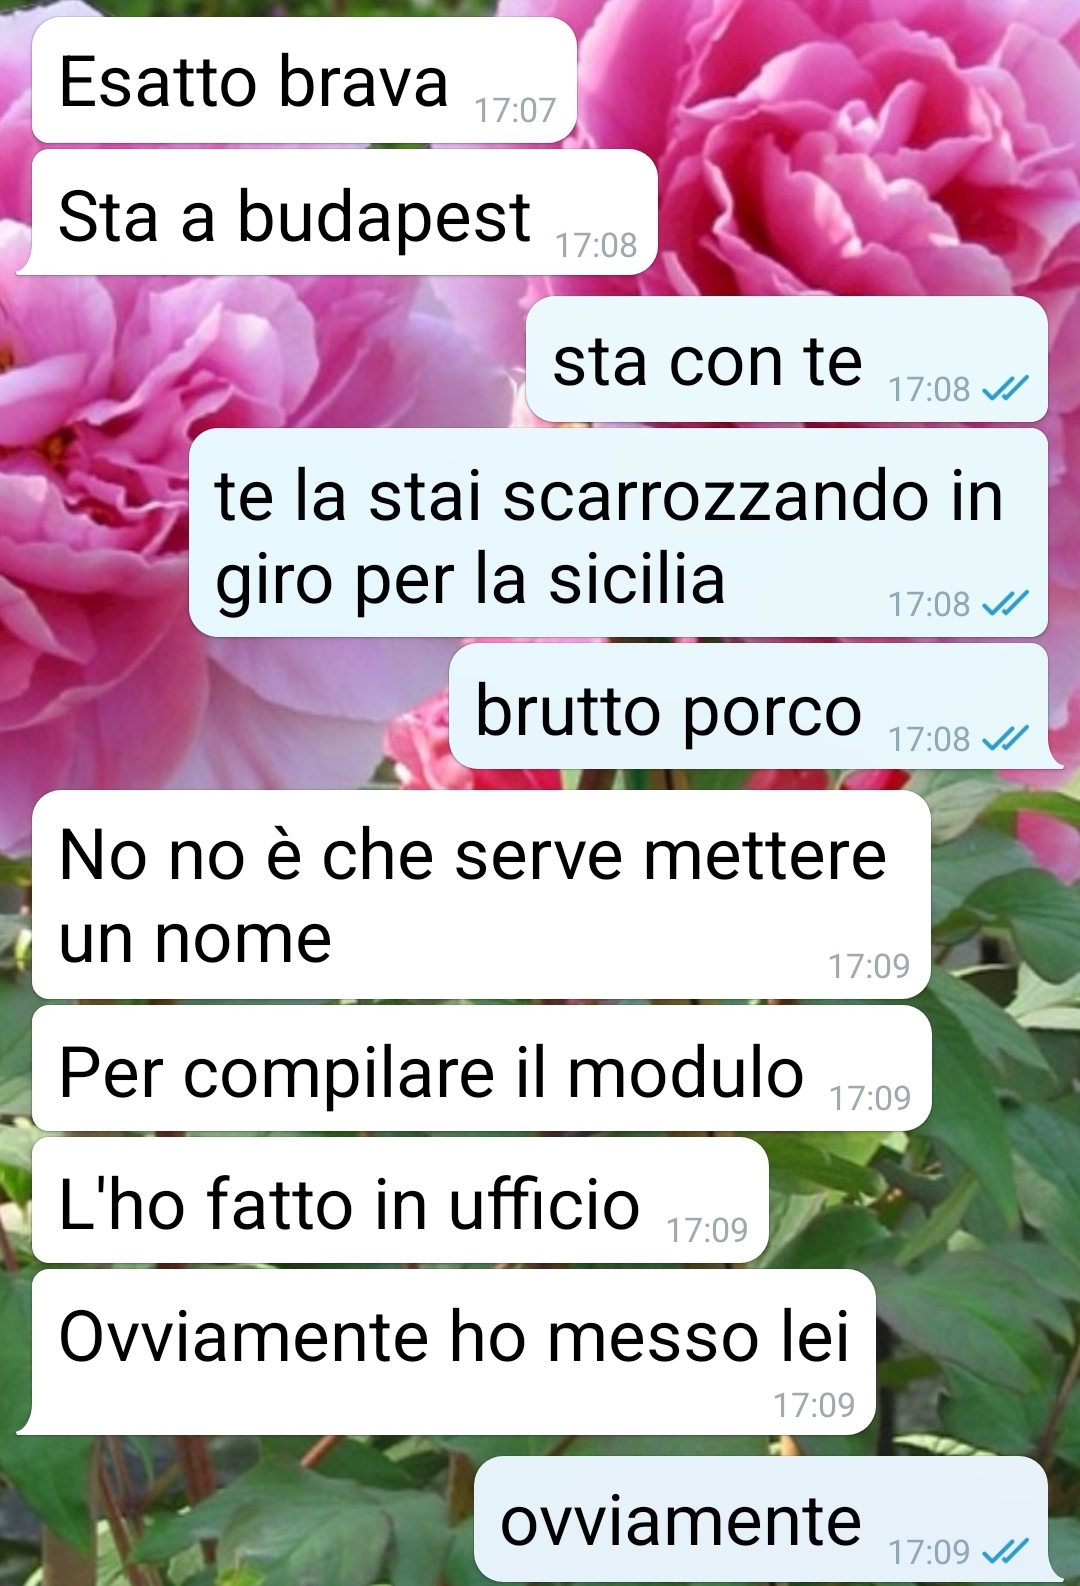Tap 17:09 timestamp under 'un nome'
The width and height of the screenshot is (1080, 1586).
869,966
